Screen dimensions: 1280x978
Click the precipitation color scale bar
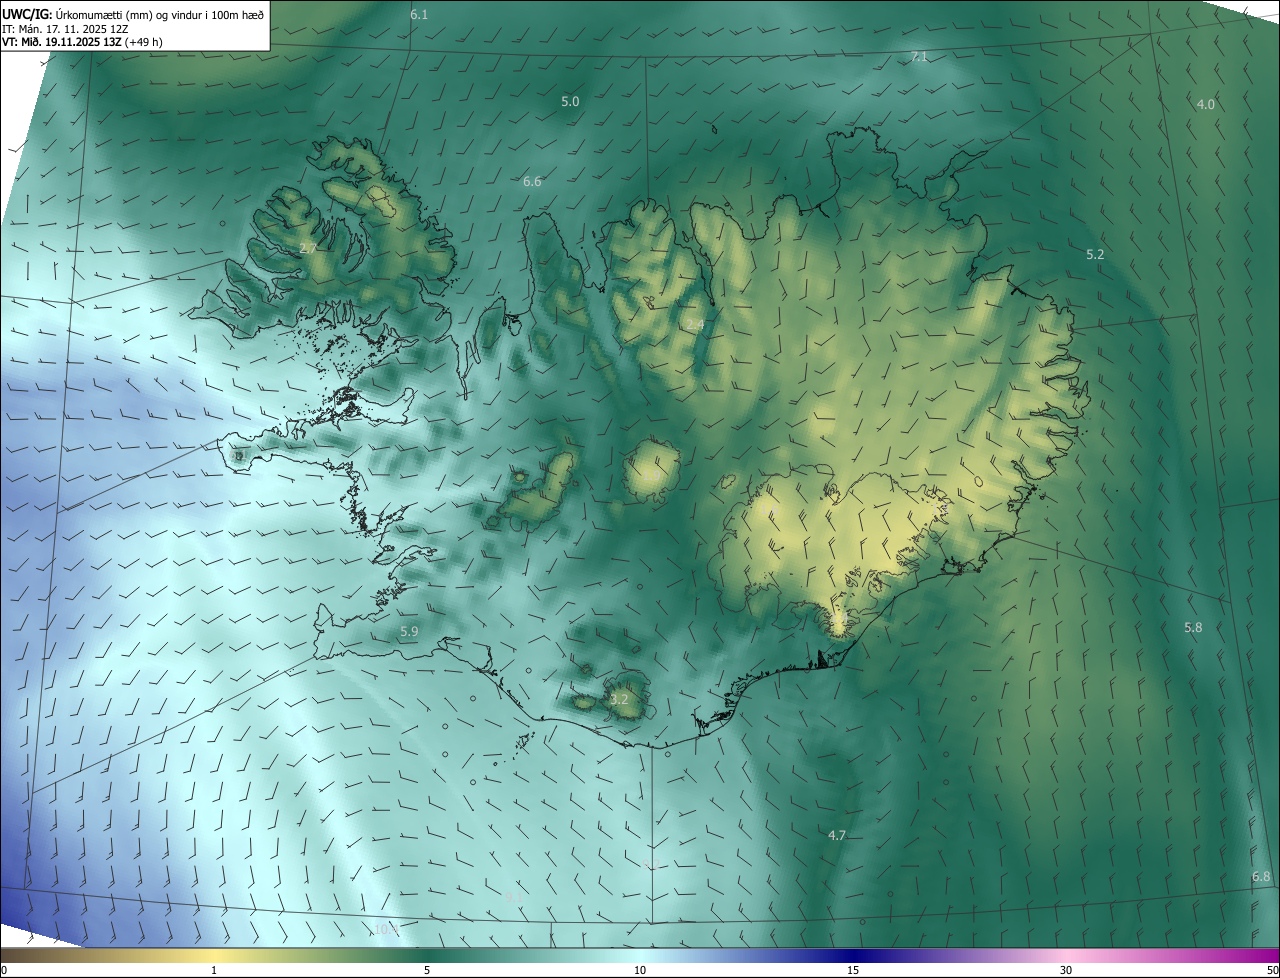pyautogui.click(x=640, y=955)
